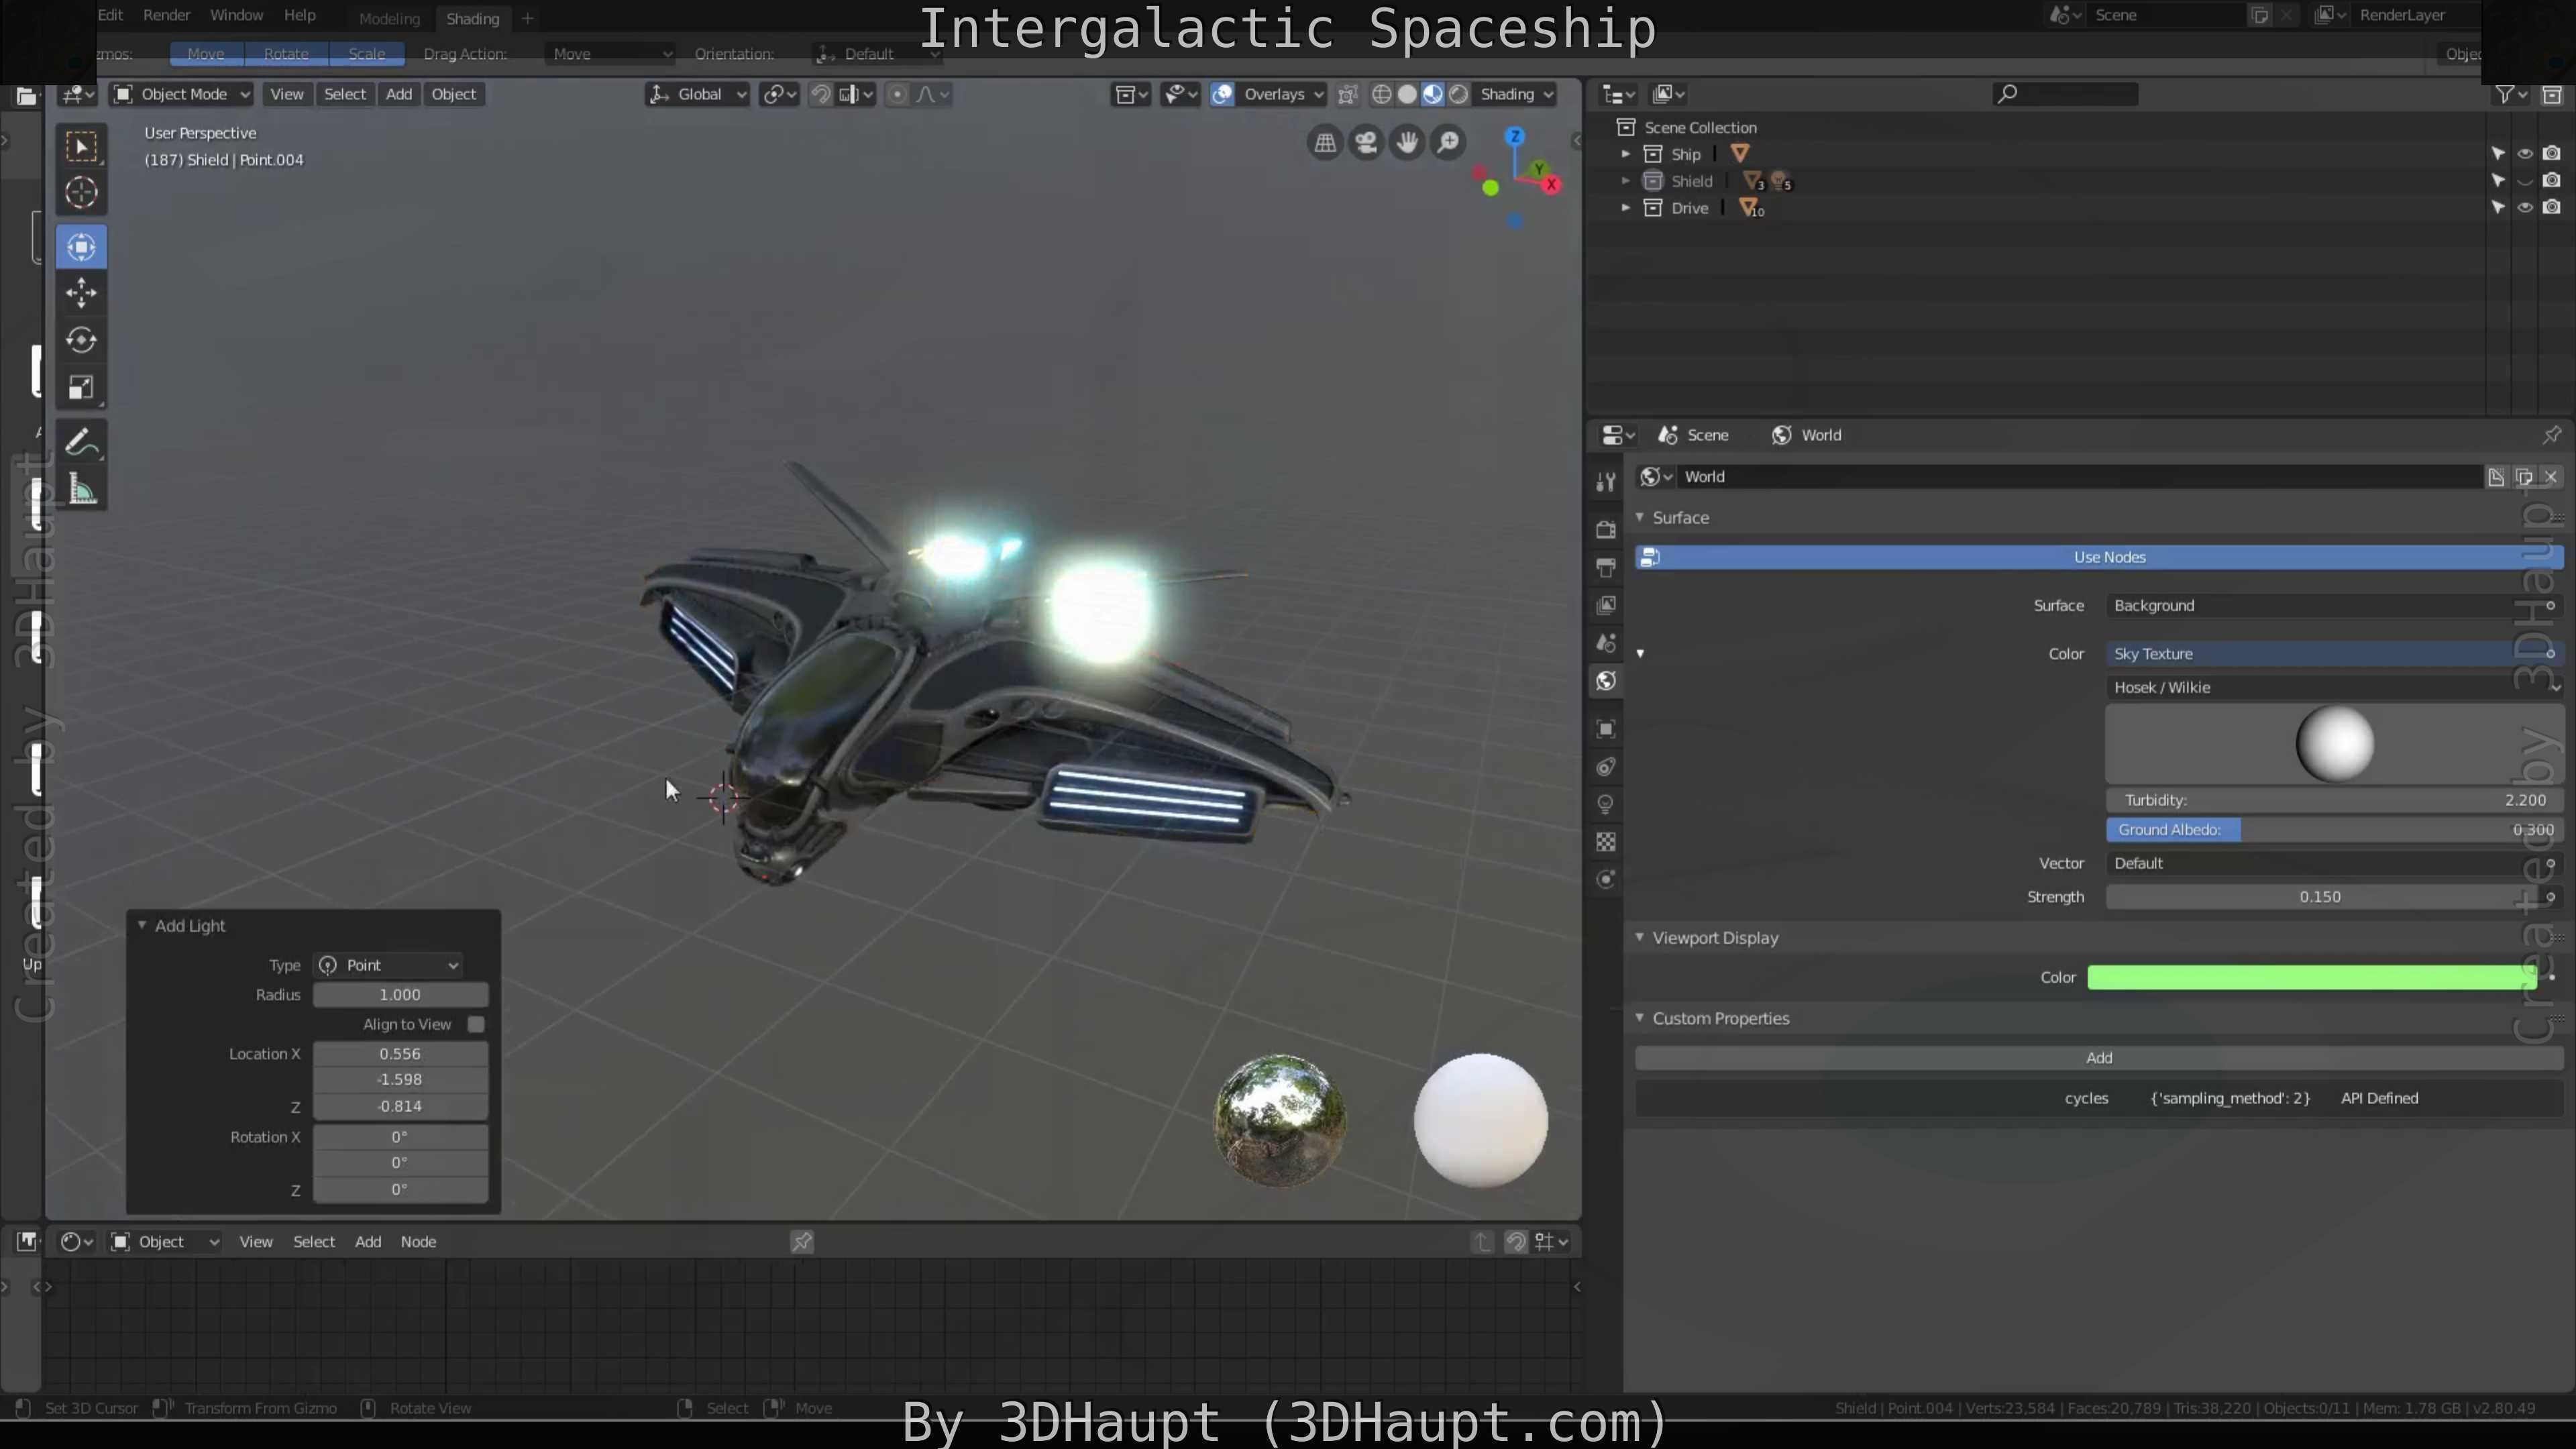Open the World properties tab icon
2576x1449 pixels.
(1606, 681)
